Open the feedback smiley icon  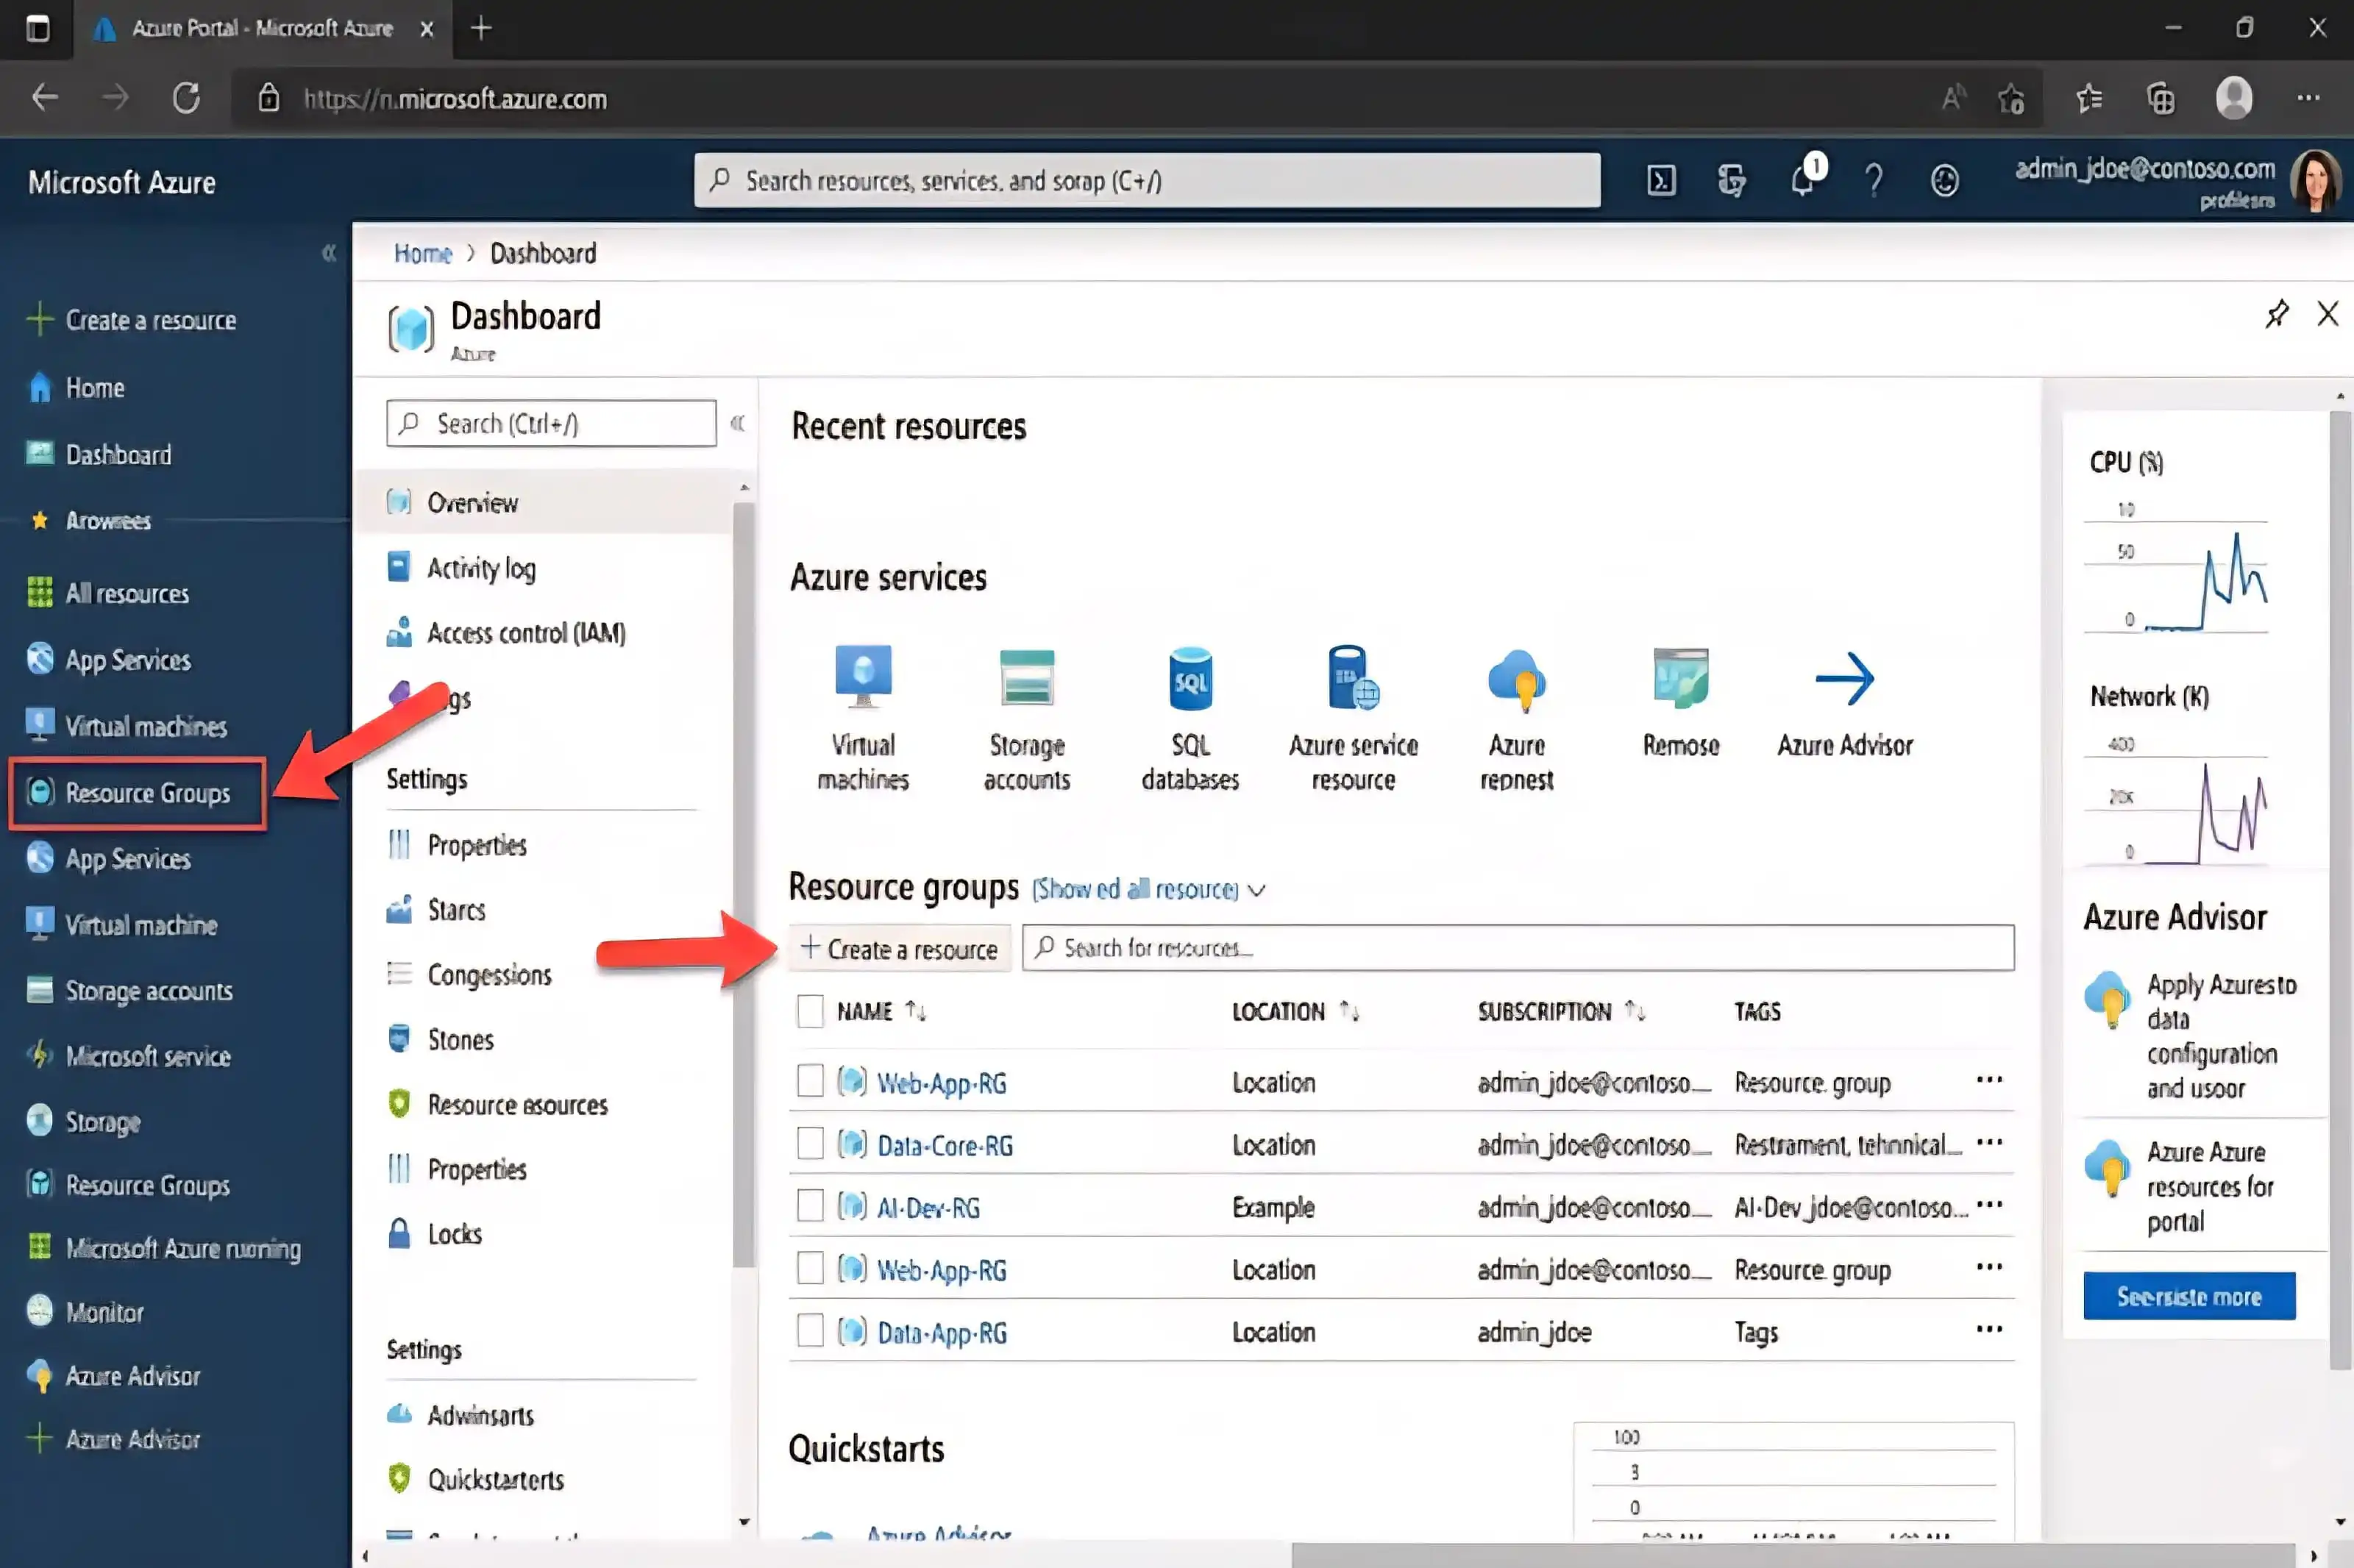point(1944,181)
